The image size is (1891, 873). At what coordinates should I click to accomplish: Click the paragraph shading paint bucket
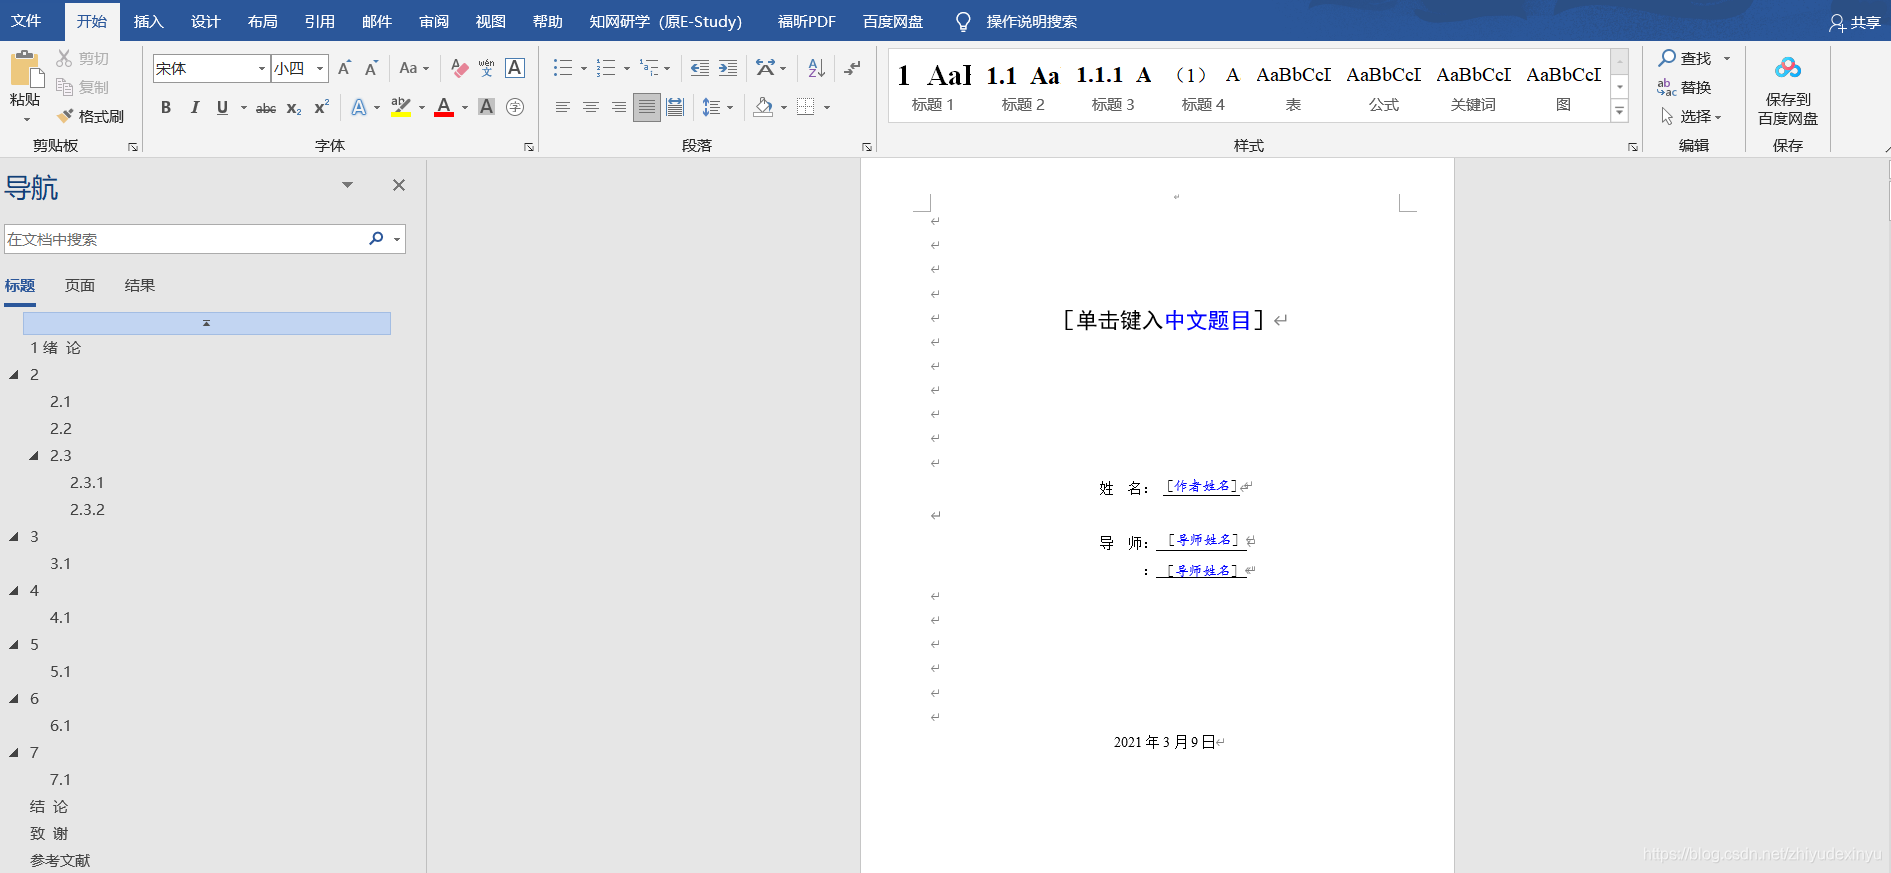[764, 107]
